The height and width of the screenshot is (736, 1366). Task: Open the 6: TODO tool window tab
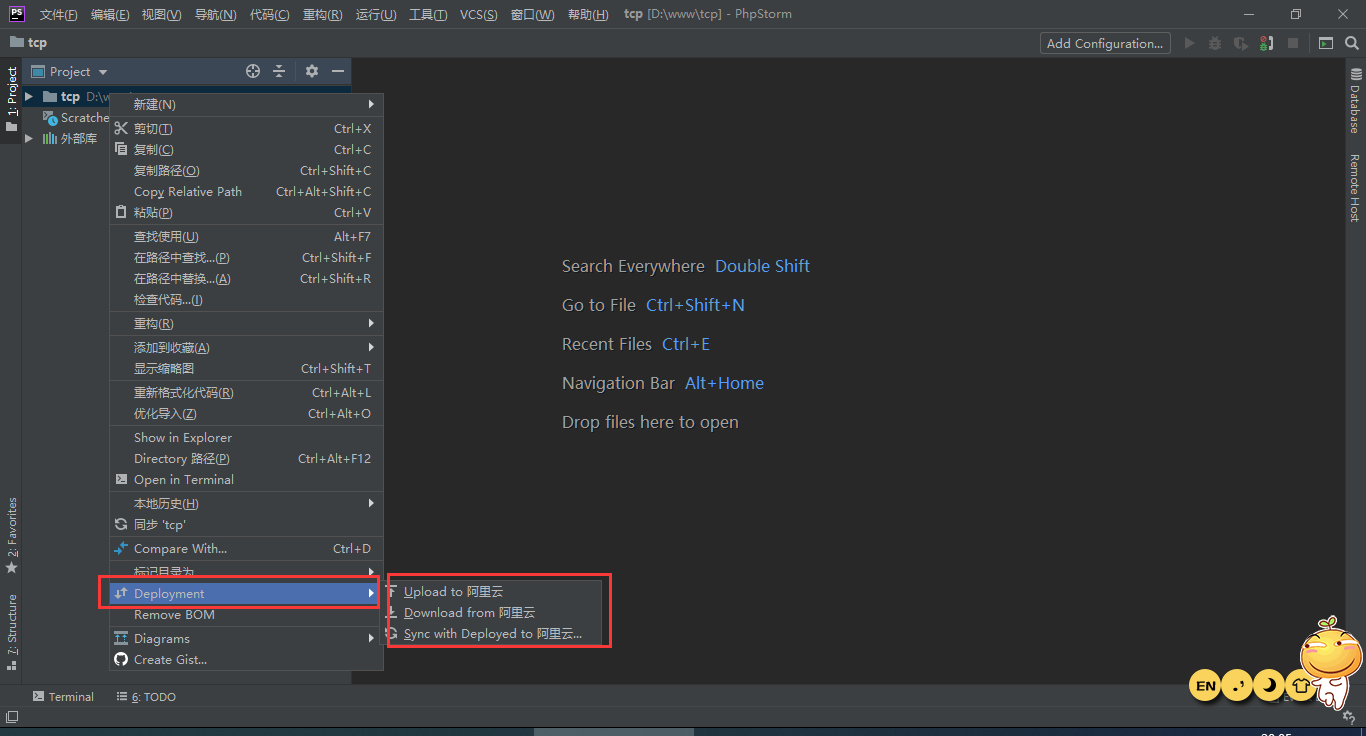pos(146,696)
